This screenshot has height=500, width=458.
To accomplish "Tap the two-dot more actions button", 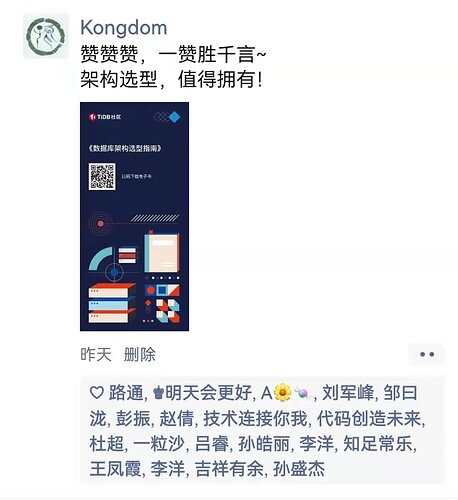I will (427, 354).
